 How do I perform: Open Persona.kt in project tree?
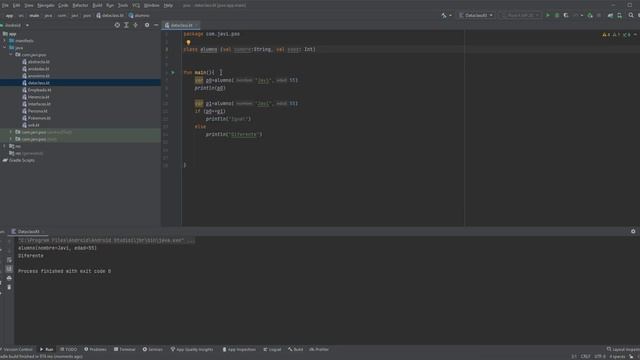pos(35,111)
